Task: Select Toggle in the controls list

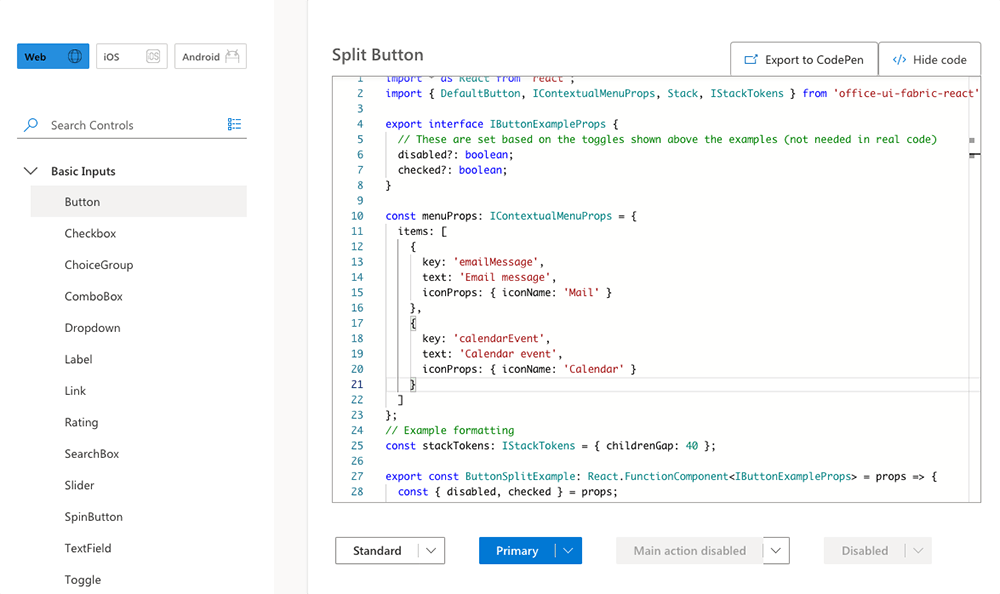Action: [83, 580]
